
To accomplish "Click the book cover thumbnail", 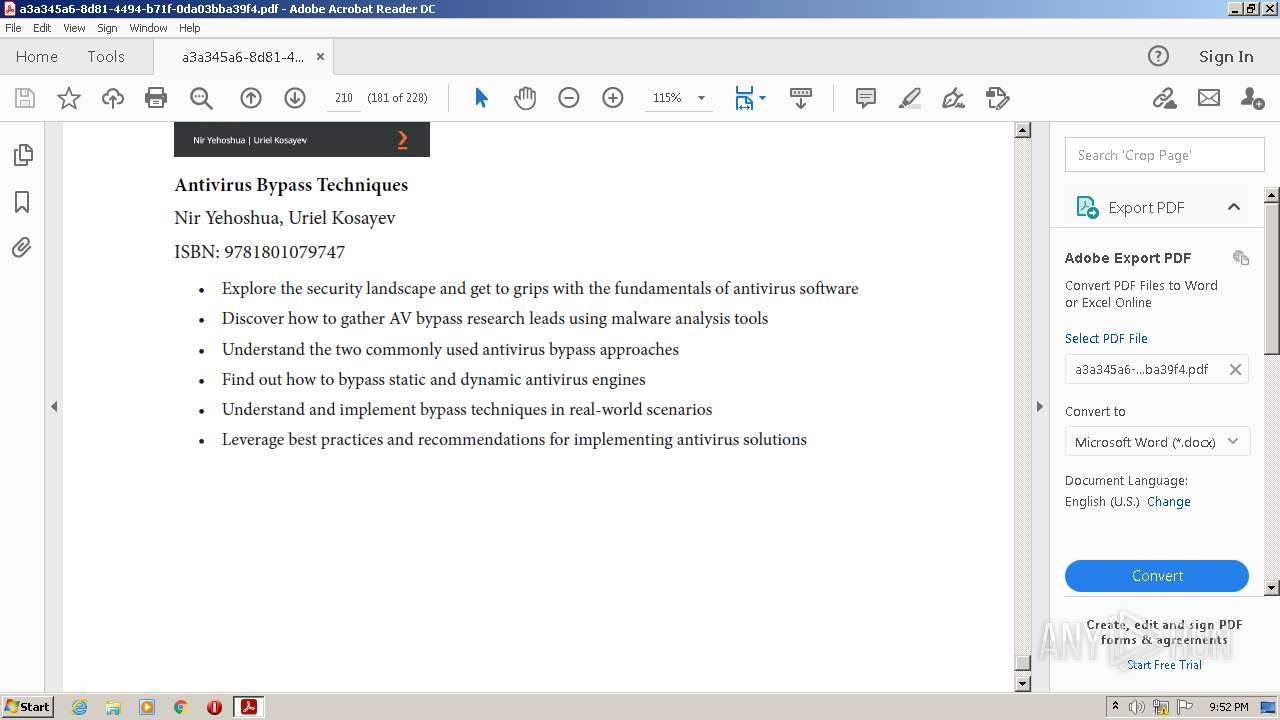I will click(302, 139).
